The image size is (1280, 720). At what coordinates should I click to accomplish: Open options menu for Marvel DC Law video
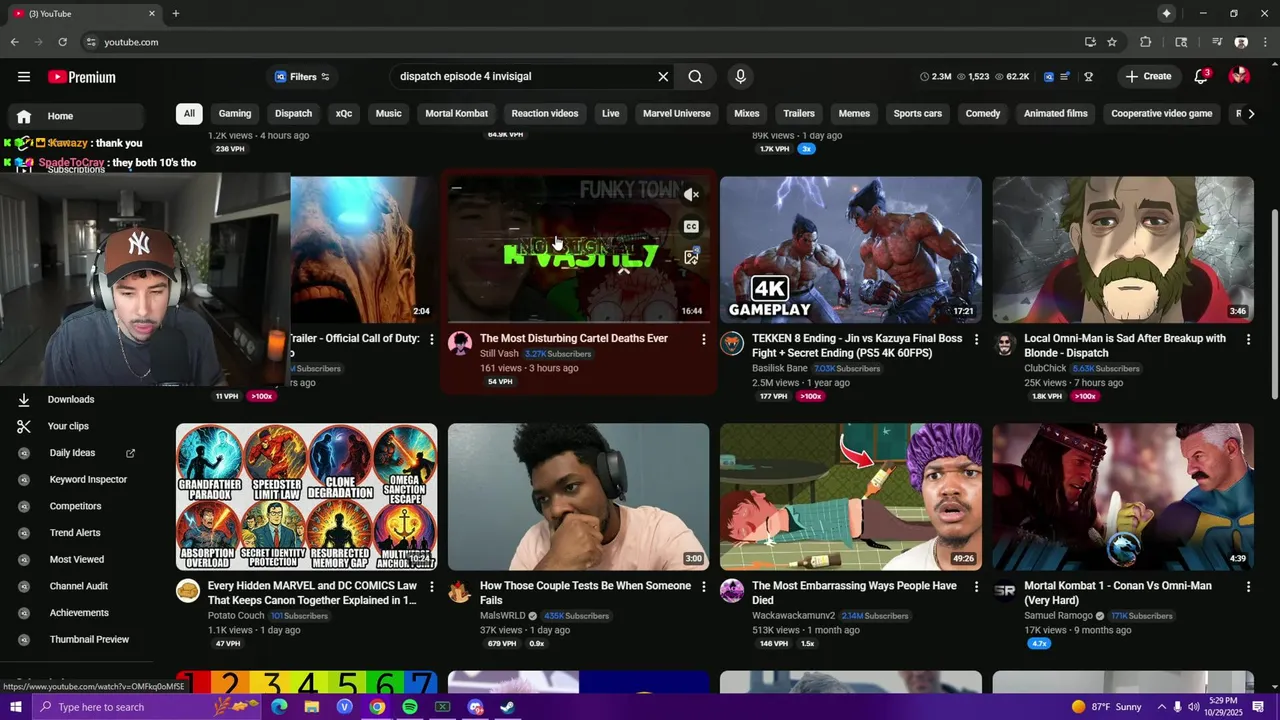point(432,587)
